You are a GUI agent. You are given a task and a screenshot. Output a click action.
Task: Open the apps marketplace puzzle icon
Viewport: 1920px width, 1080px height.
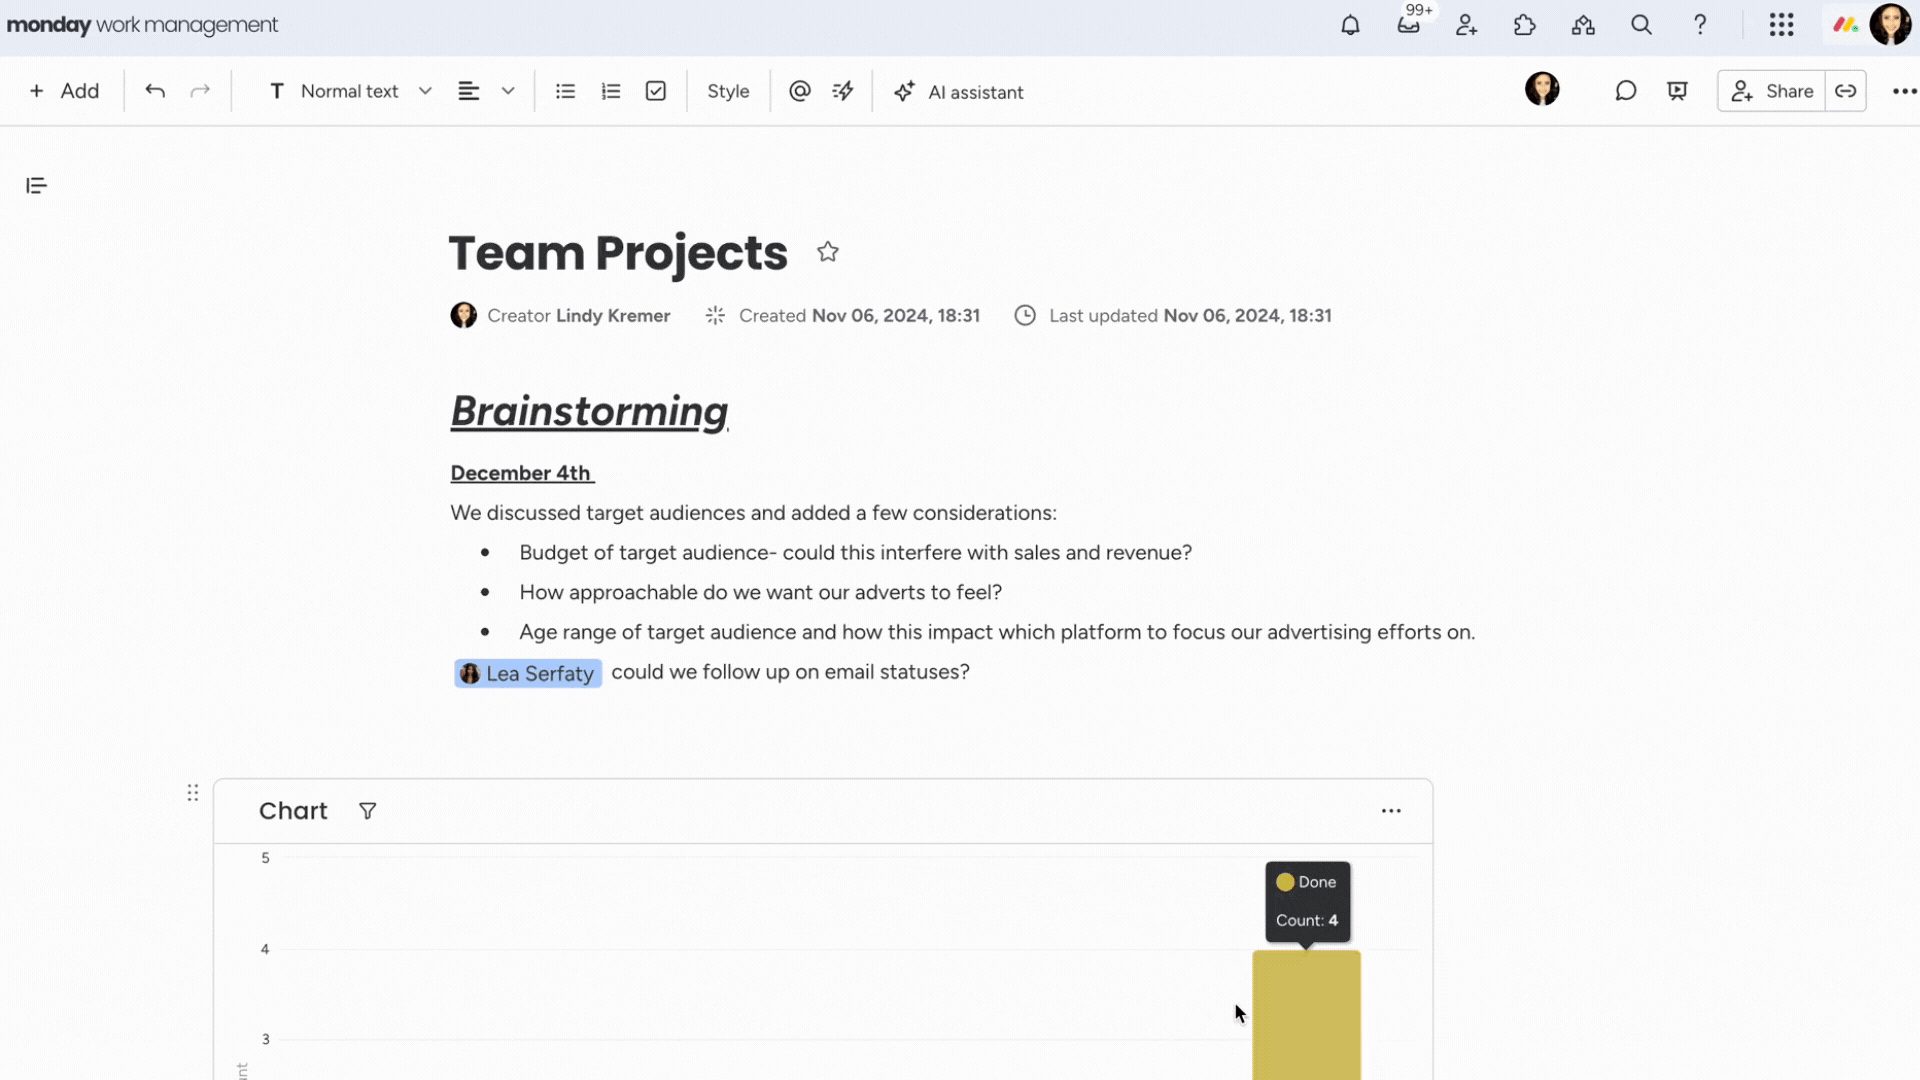tap(1524, 25)
